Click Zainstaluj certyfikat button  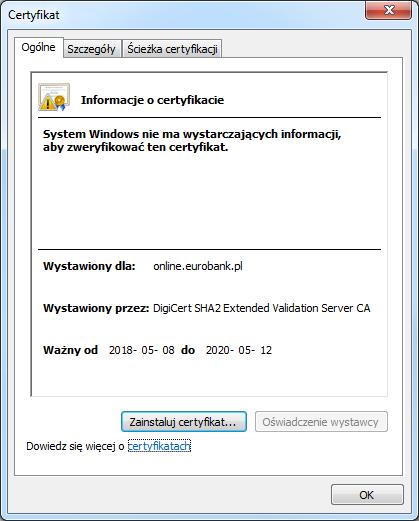[x=184, y=422]
